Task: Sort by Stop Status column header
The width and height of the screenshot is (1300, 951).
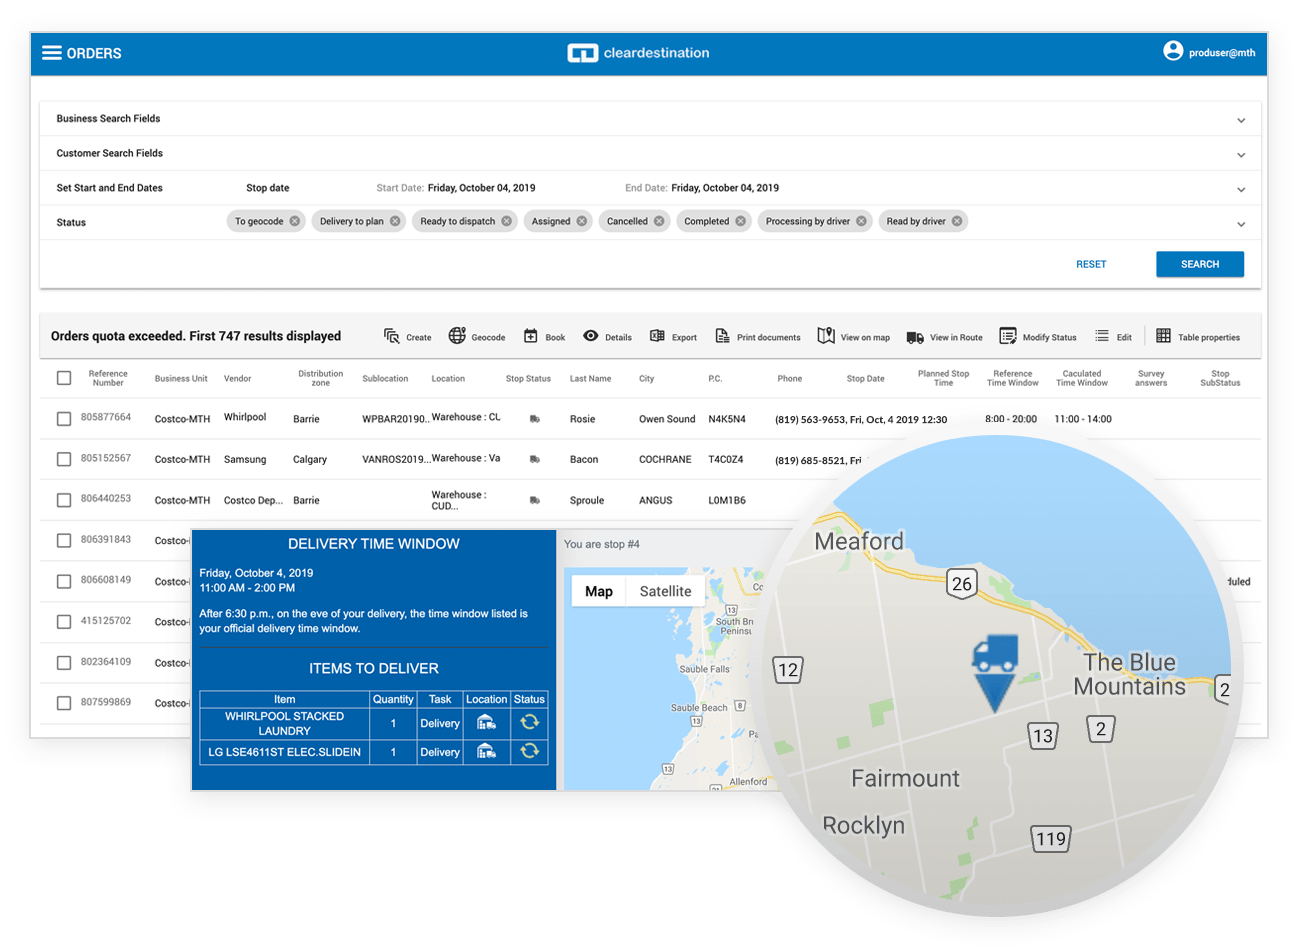Action: [x=528, y=379]
